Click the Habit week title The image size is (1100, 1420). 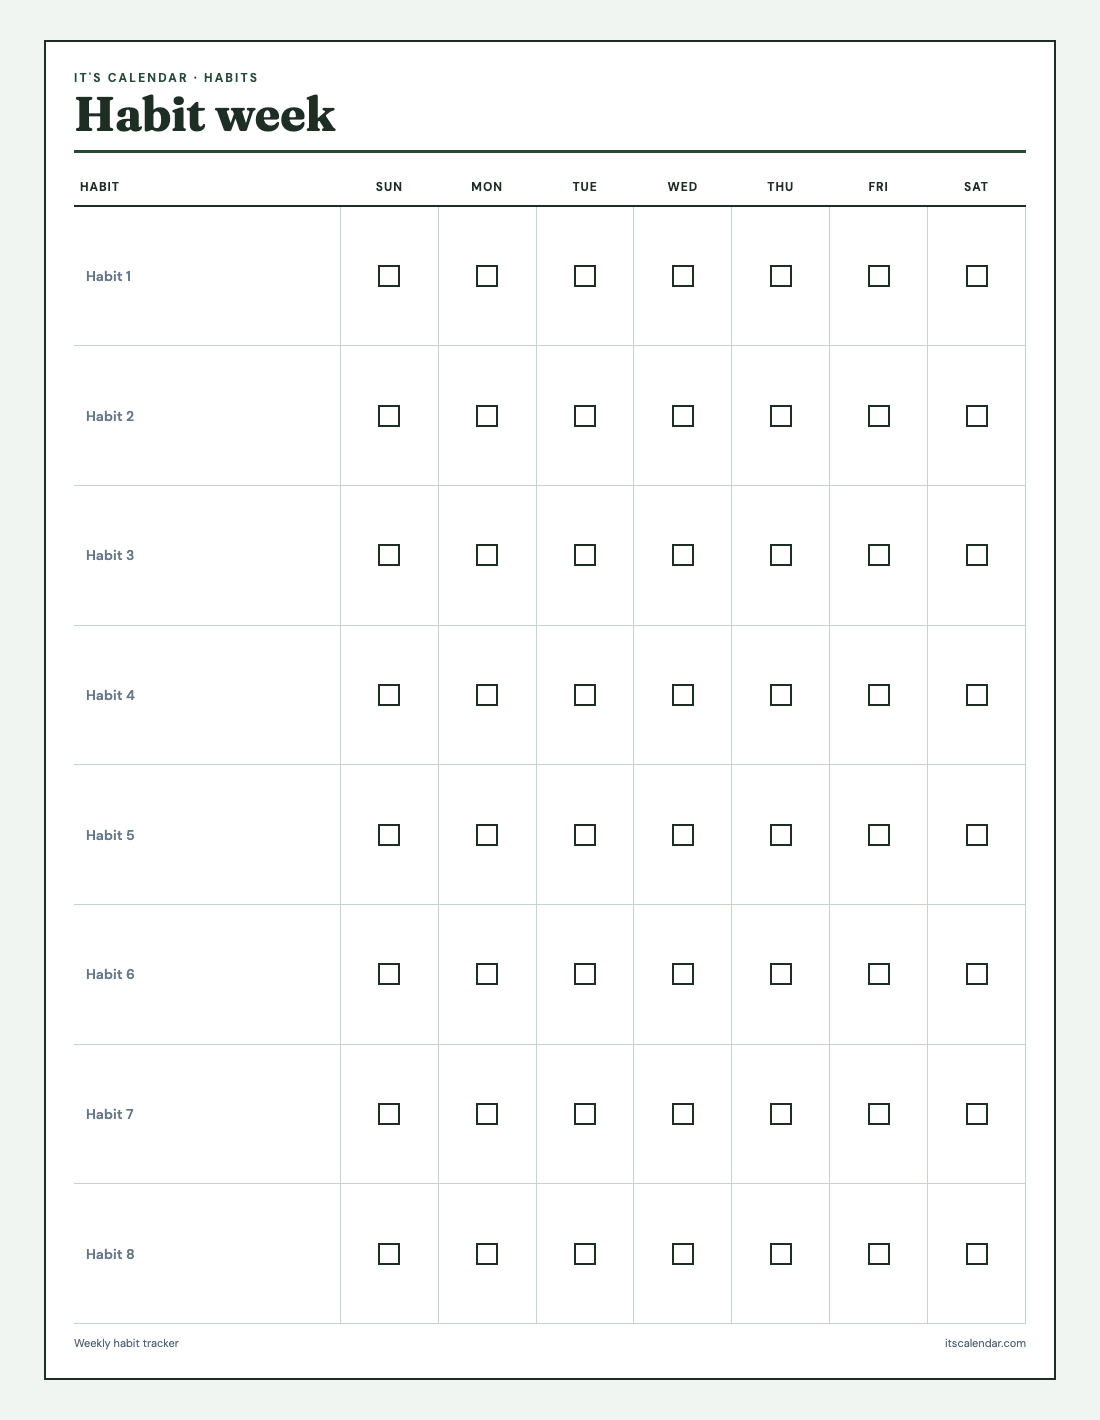click(205, 114)
